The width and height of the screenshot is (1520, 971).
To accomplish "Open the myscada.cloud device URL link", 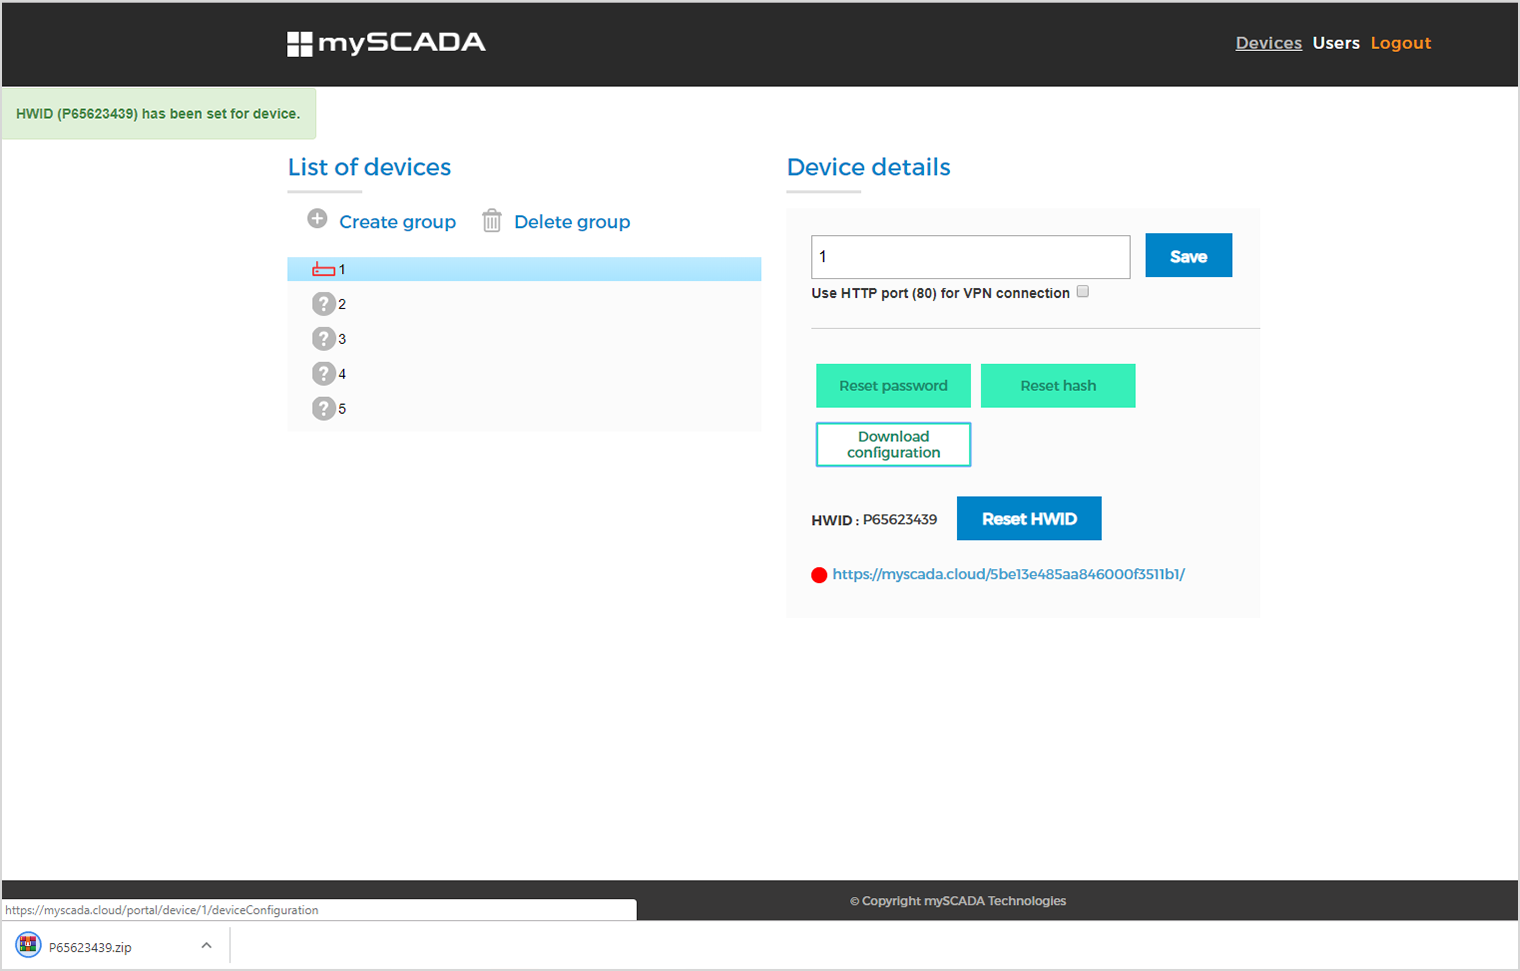I will coord(1008,574).
